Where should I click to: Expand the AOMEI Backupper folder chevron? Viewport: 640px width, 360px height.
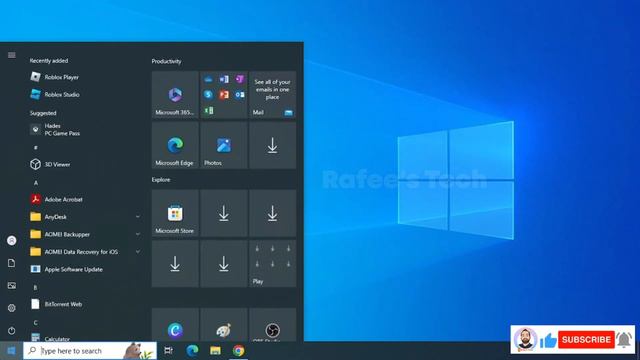(138, 234)
